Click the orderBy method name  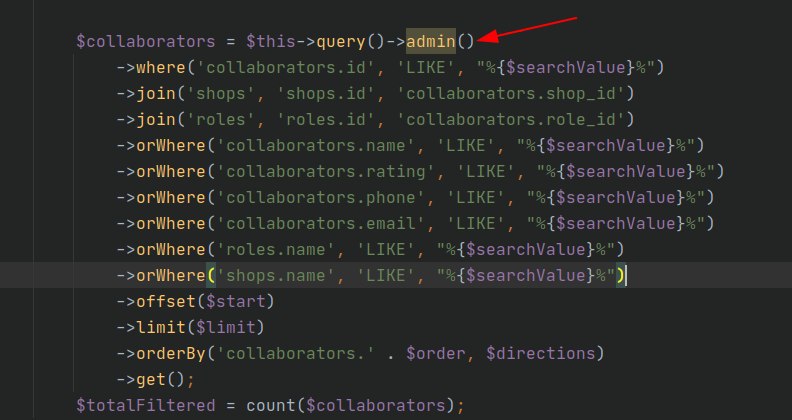click(x=171, y=354)
